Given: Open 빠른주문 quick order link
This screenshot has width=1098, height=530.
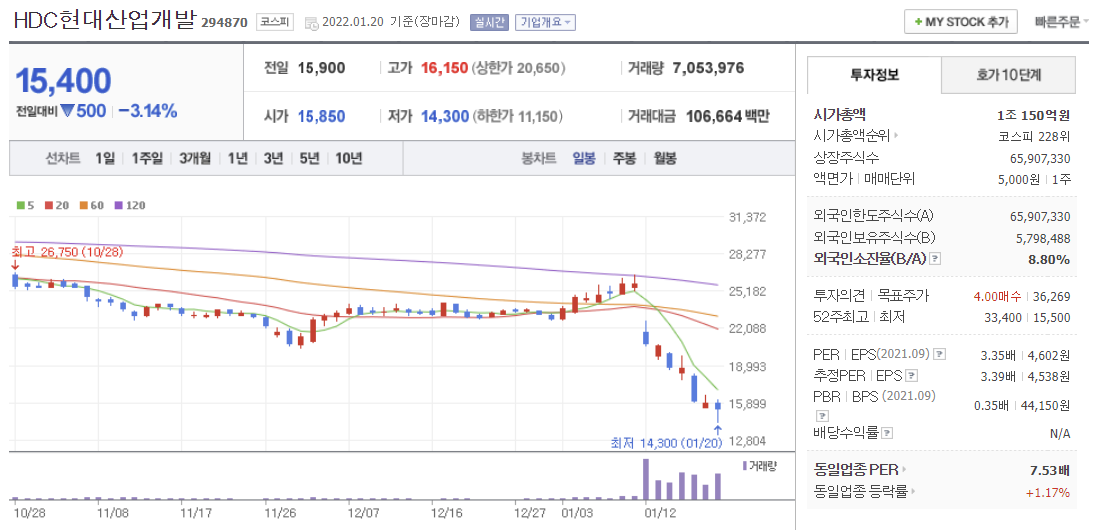Looking at the screenshot, I should [x=1062, y=22].
